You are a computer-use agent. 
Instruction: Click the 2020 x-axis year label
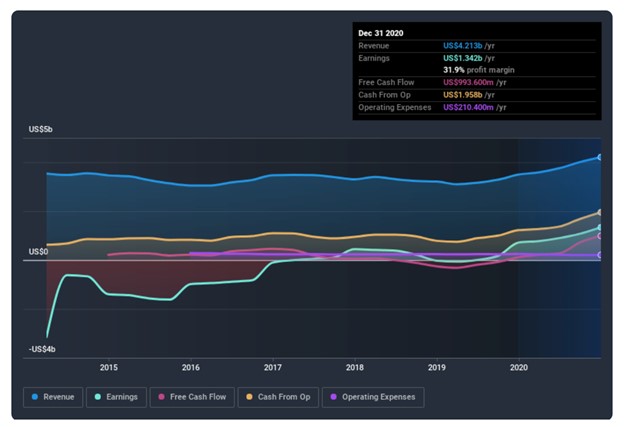518,368
